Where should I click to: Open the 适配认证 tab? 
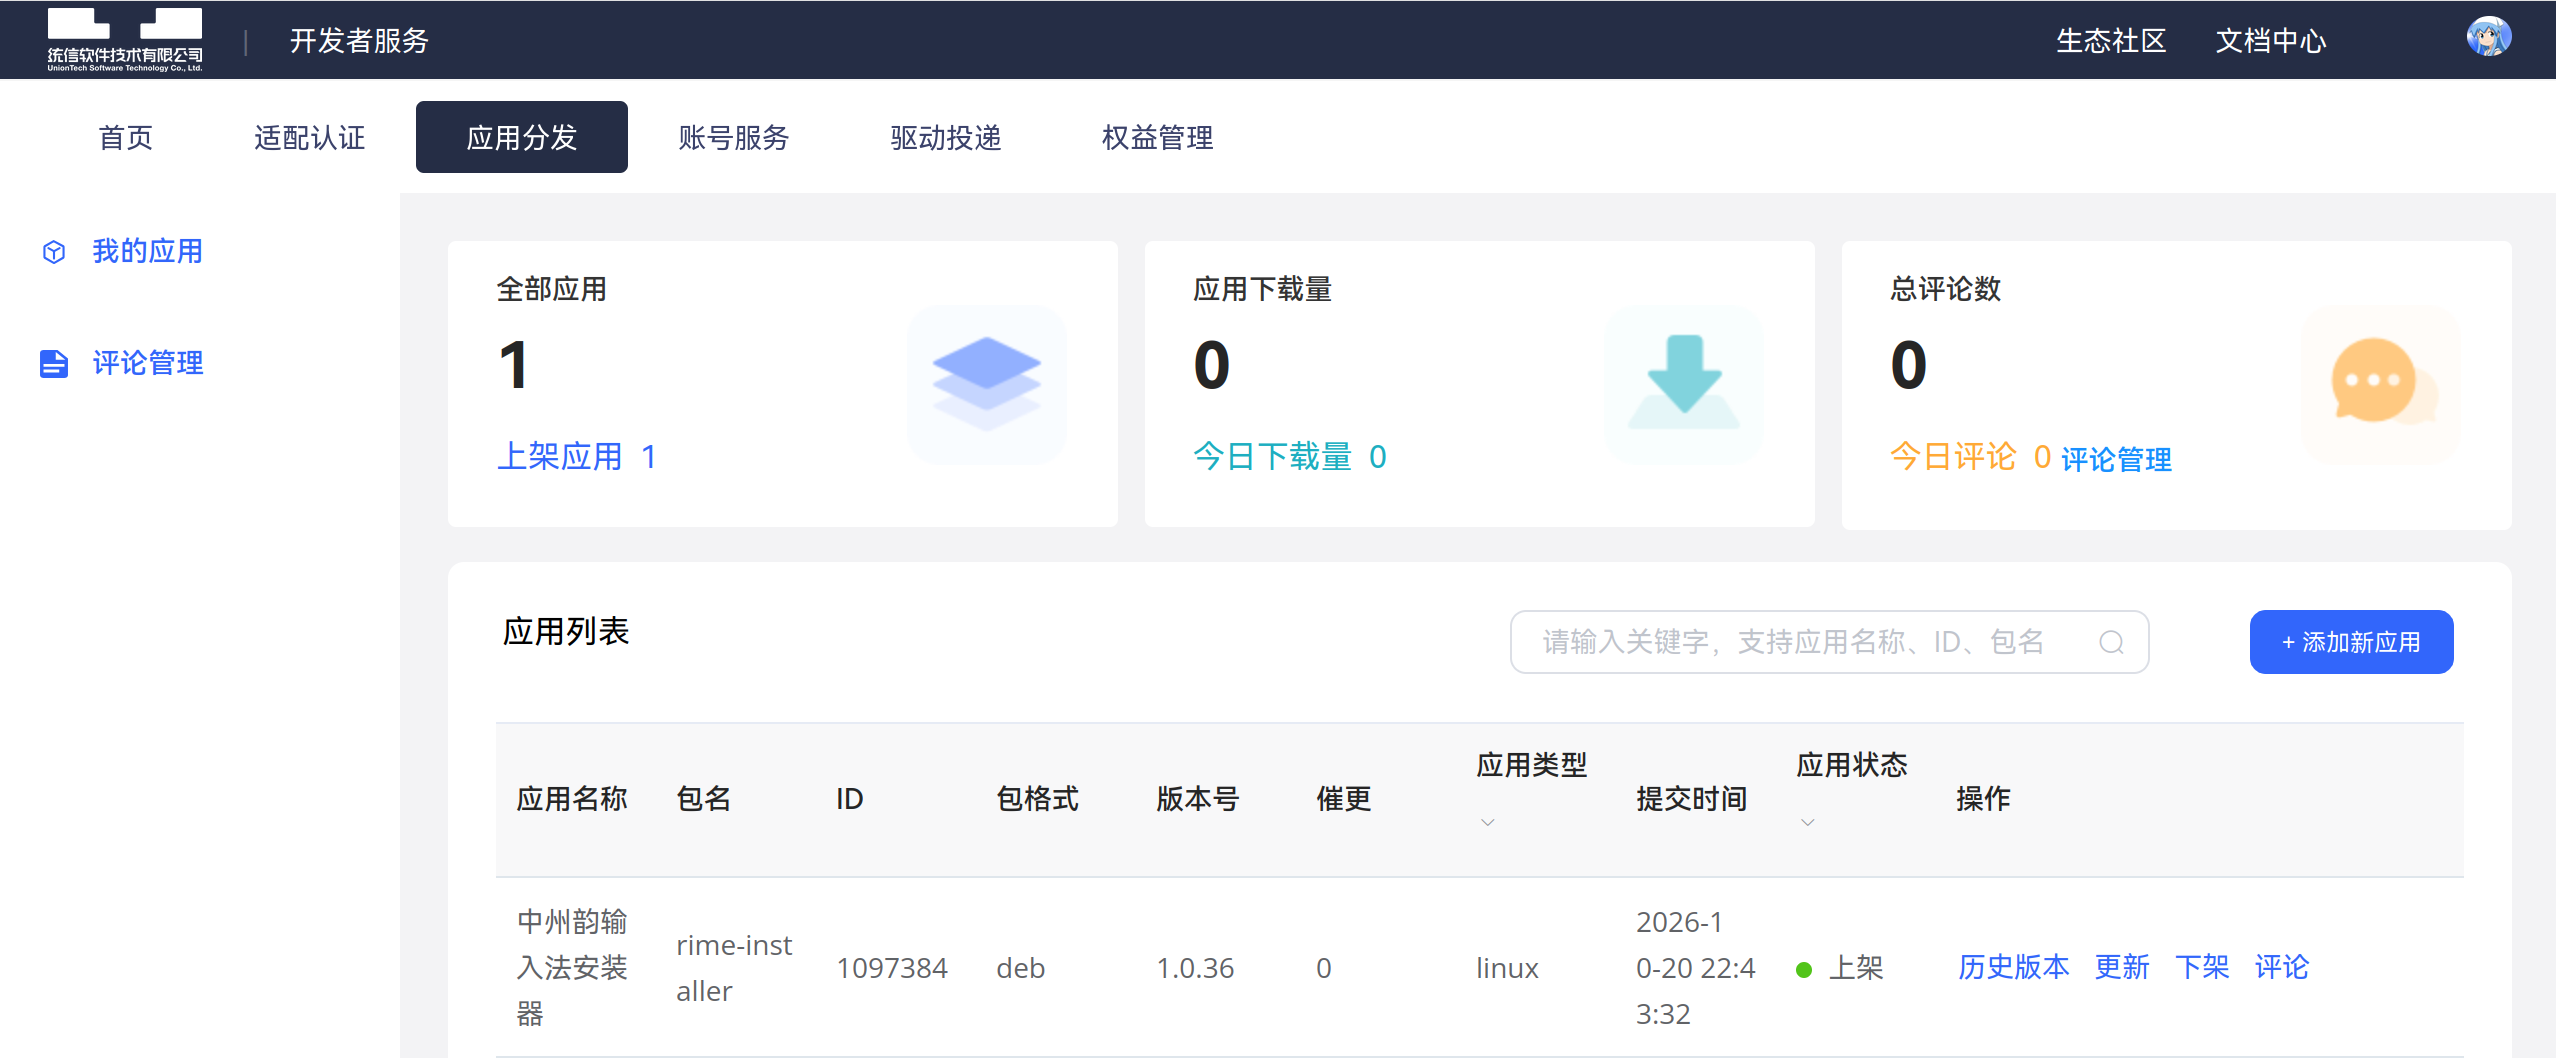click(310, 137)
